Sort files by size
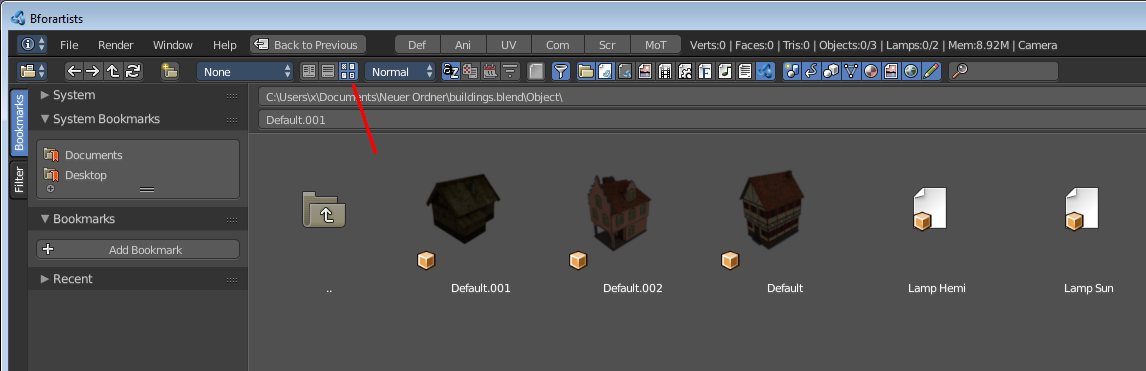This screenshot has width=1146, height=371. [509, 71]
